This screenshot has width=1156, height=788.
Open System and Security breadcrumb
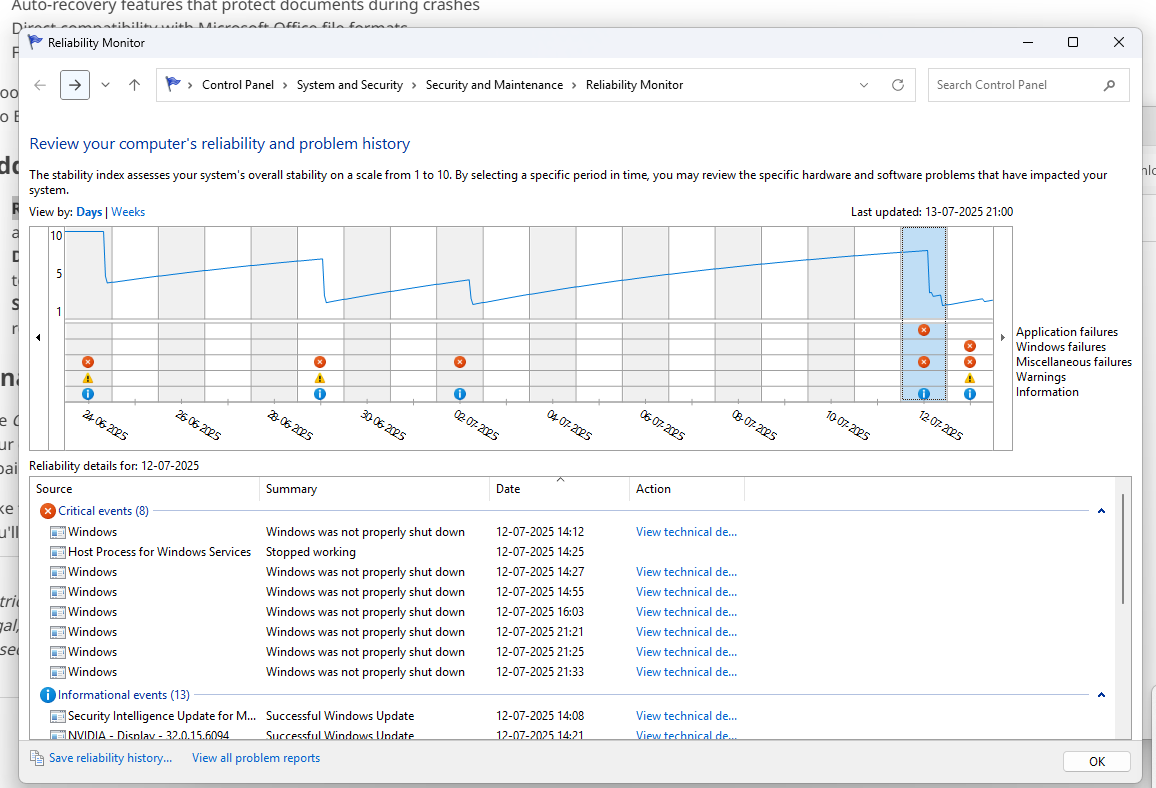(349, 85)
